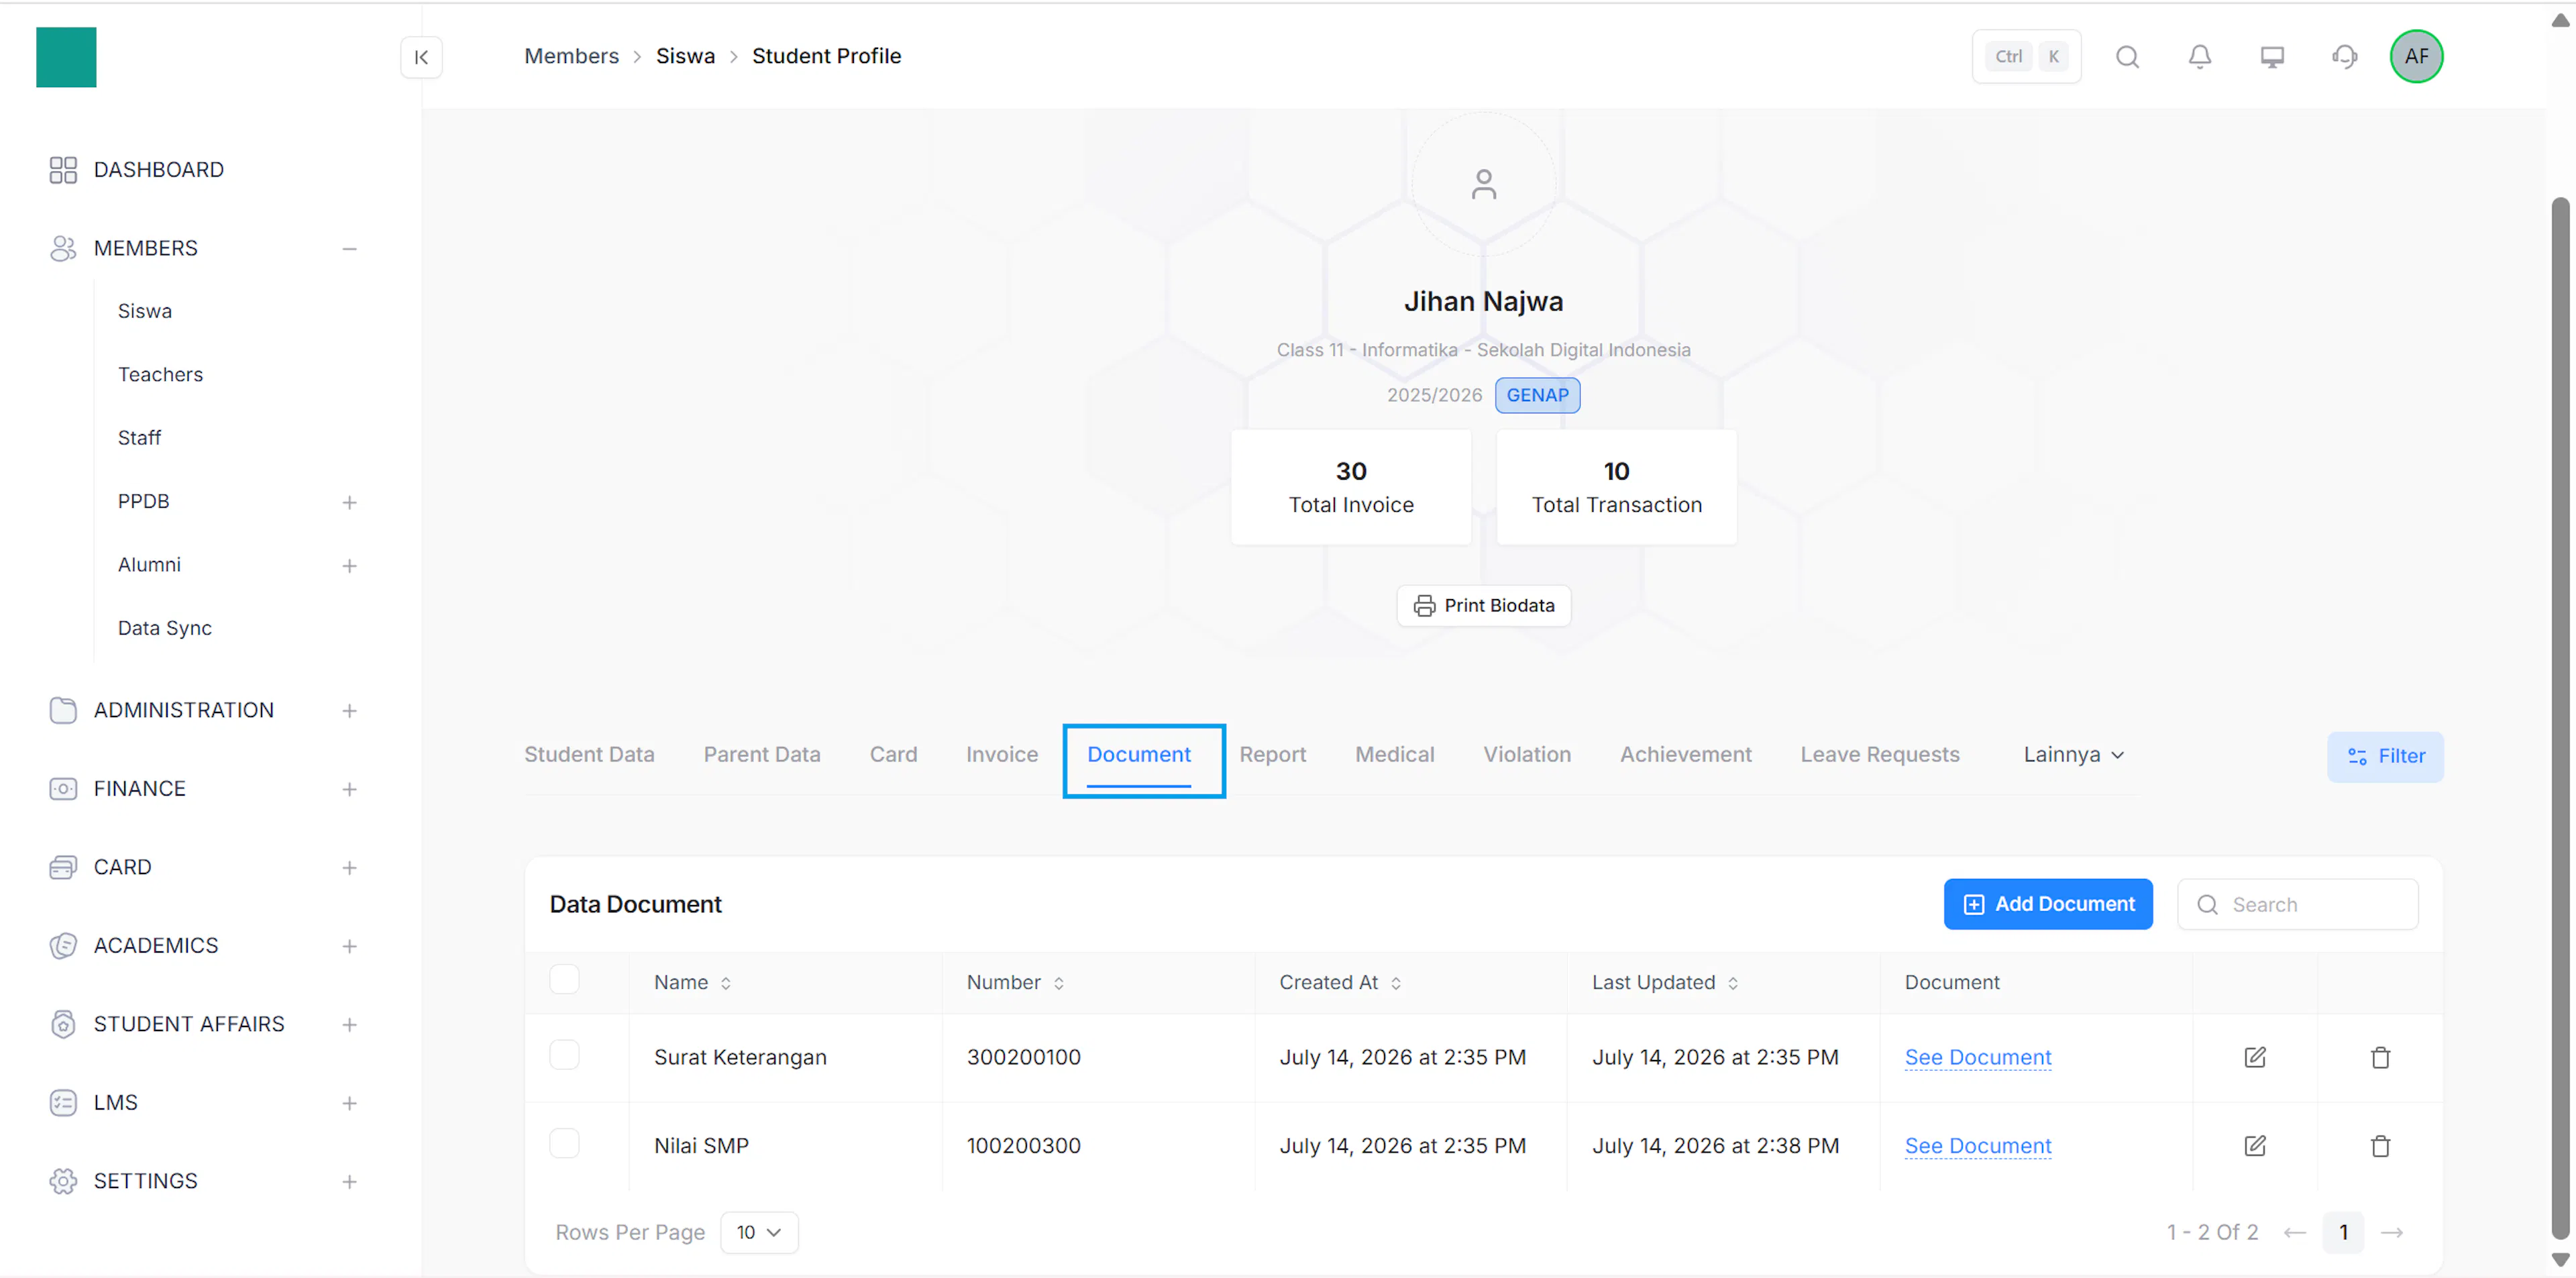Screen dimensions: 2576x1278
Task: Switch to the Student Data tab
Action: [x=589, y=755]
